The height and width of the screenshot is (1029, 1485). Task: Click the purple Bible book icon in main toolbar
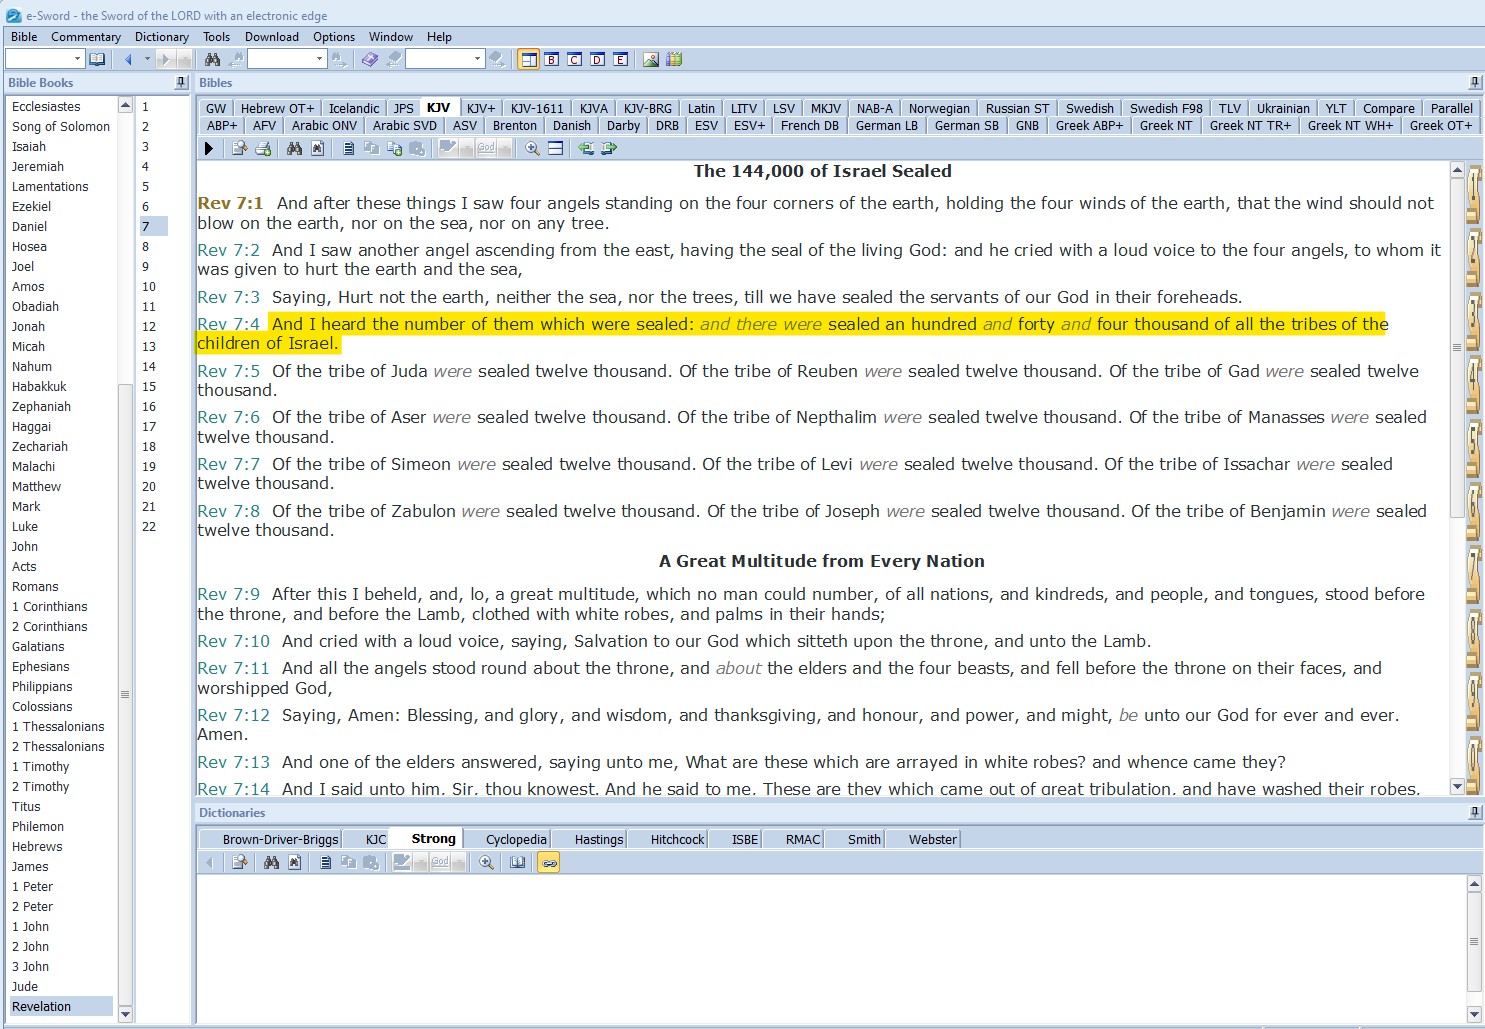click(370, 60)
